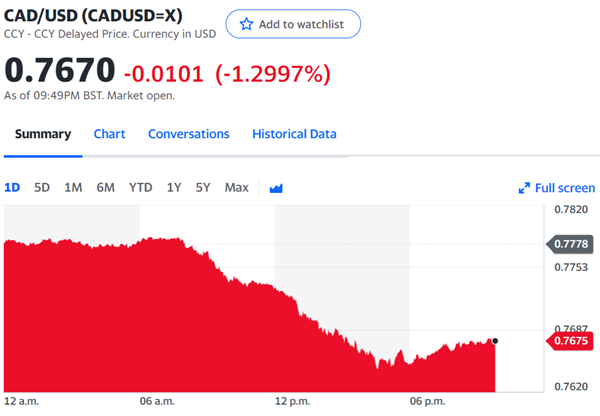Open the Conversations tab

pyautogui.click(x=189, y=134)
